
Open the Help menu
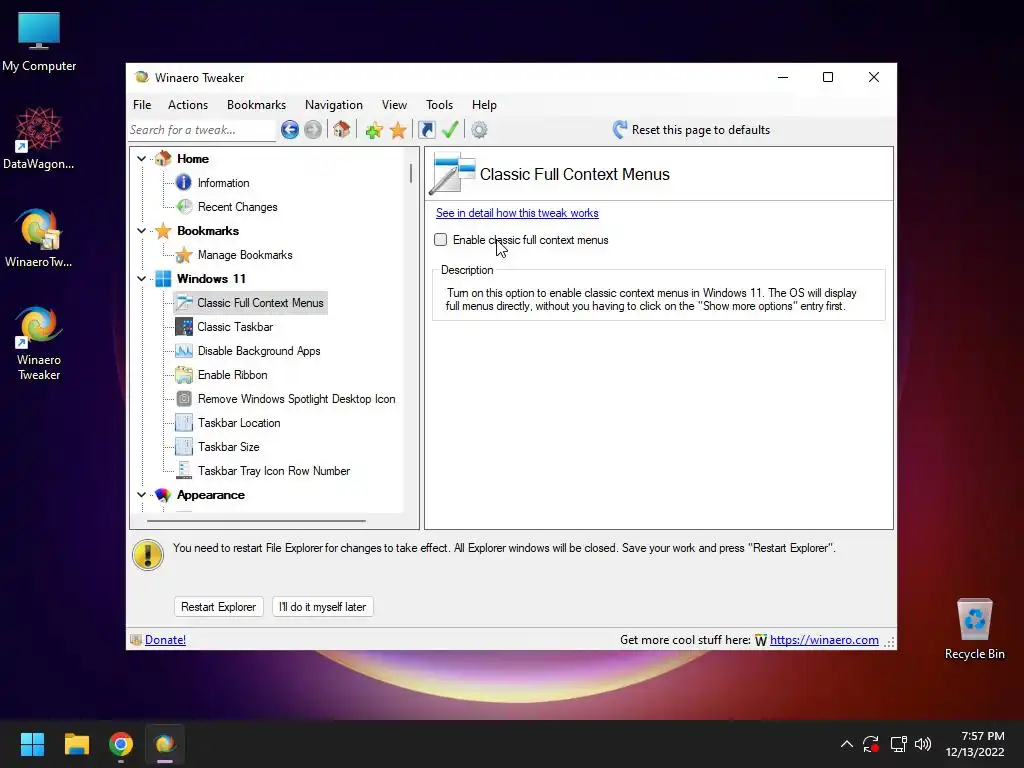[484, 104]
